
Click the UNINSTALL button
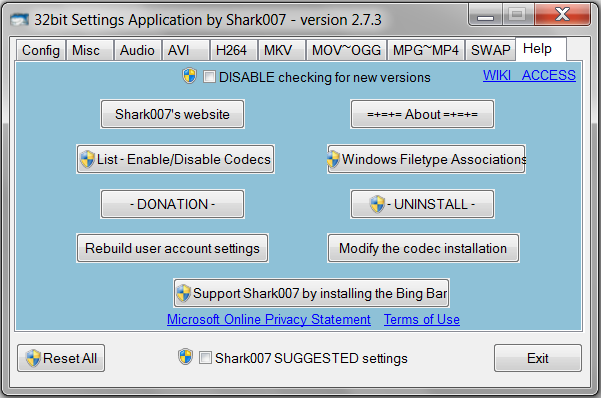(x=422, y=204)
